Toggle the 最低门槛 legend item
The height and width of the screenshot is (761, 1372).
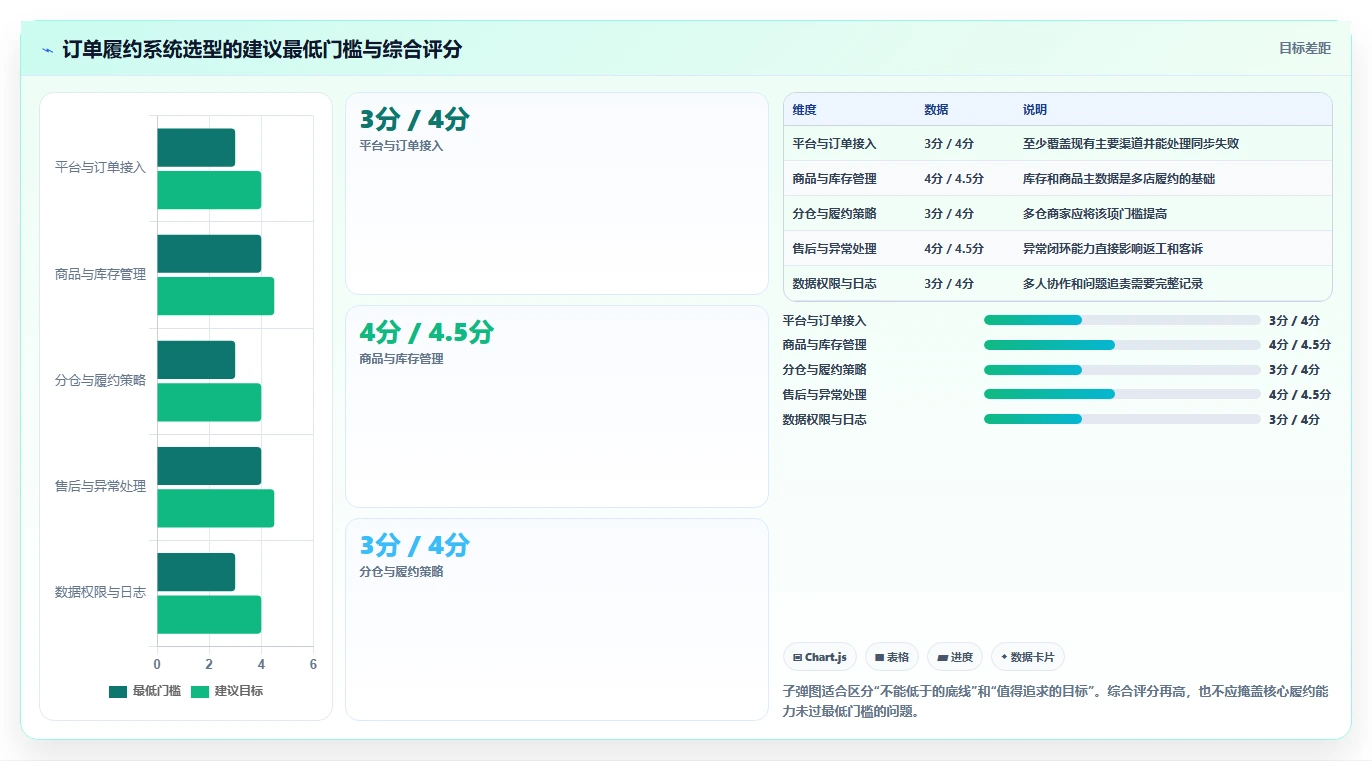[x=145, y=691]
